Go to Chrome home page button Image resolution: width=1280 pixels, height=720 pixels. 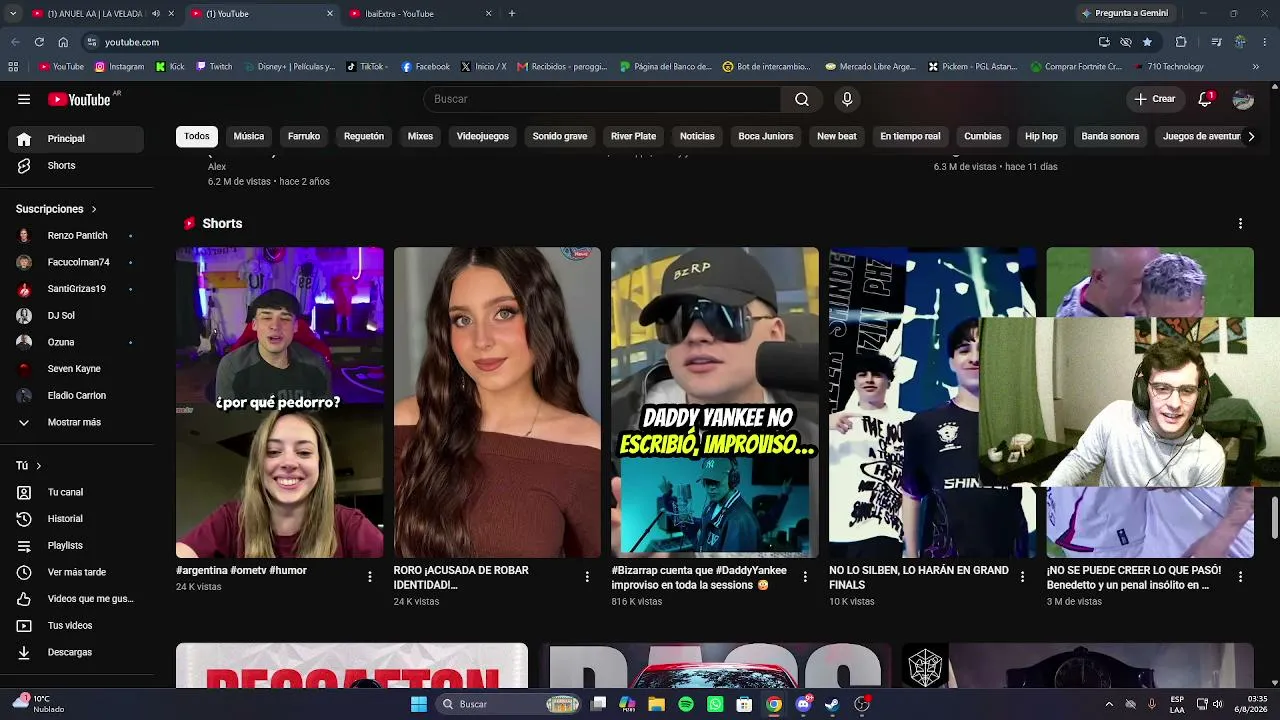pyautogui.click(x=63, y=42)
